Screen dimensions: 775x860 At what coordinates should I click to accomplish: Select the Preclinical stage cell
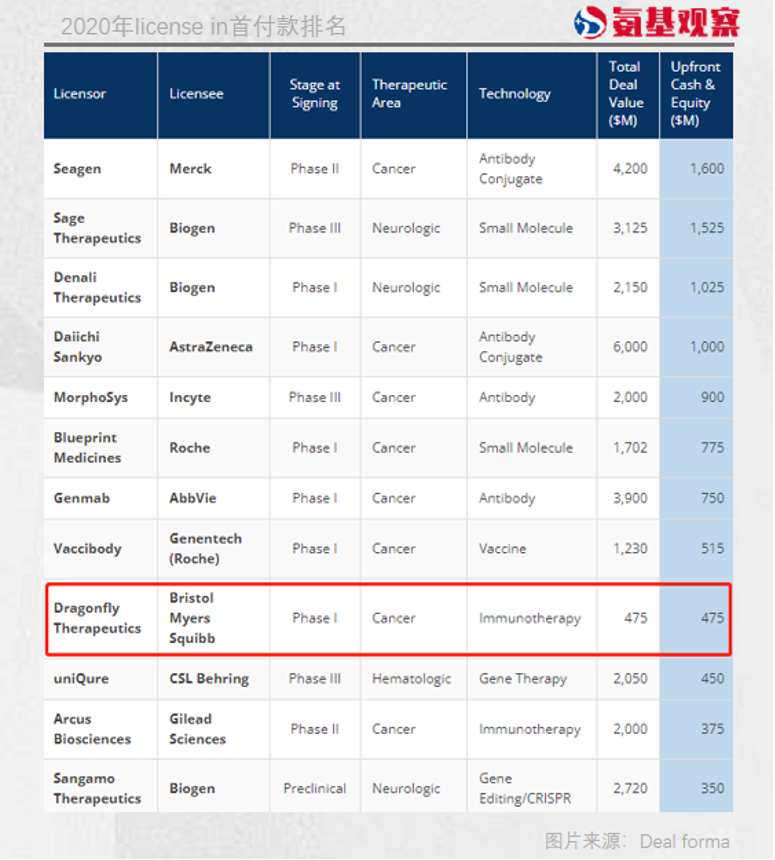coord(315,788)
